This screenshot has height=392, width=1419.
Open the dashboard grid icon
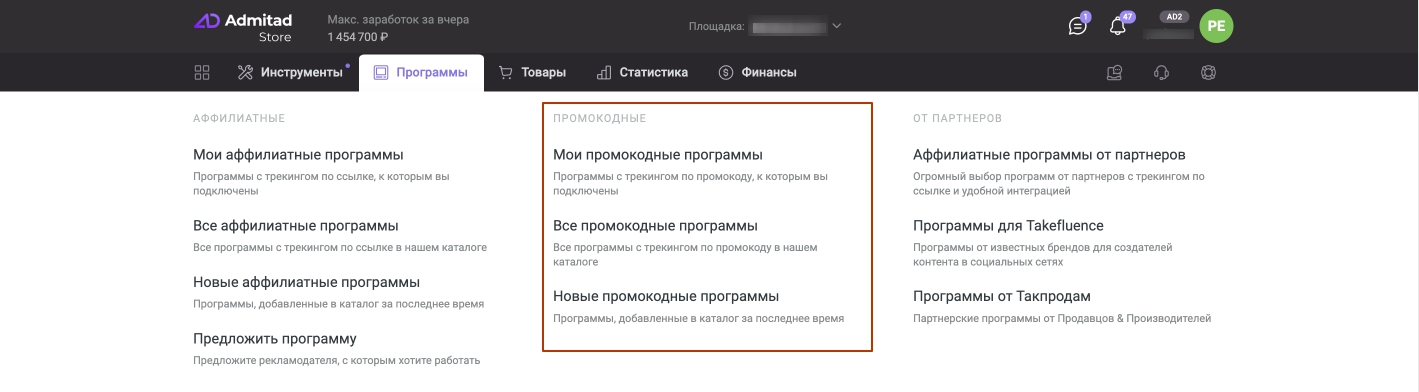pyautogui.click(x=202, y=72)
